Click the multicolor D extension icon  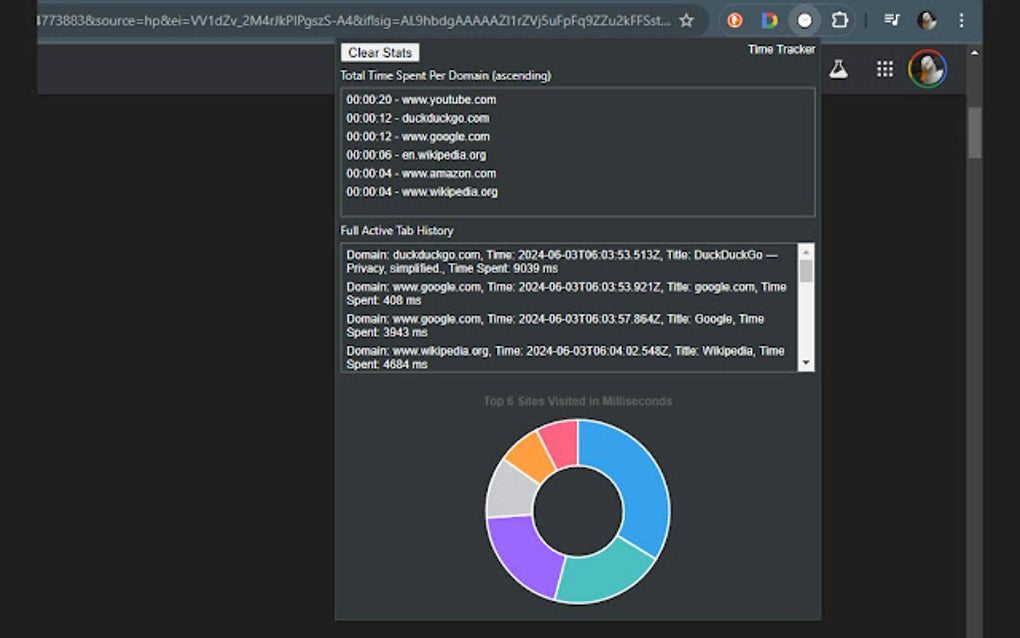pyautogui.click(x=769, y=20)
